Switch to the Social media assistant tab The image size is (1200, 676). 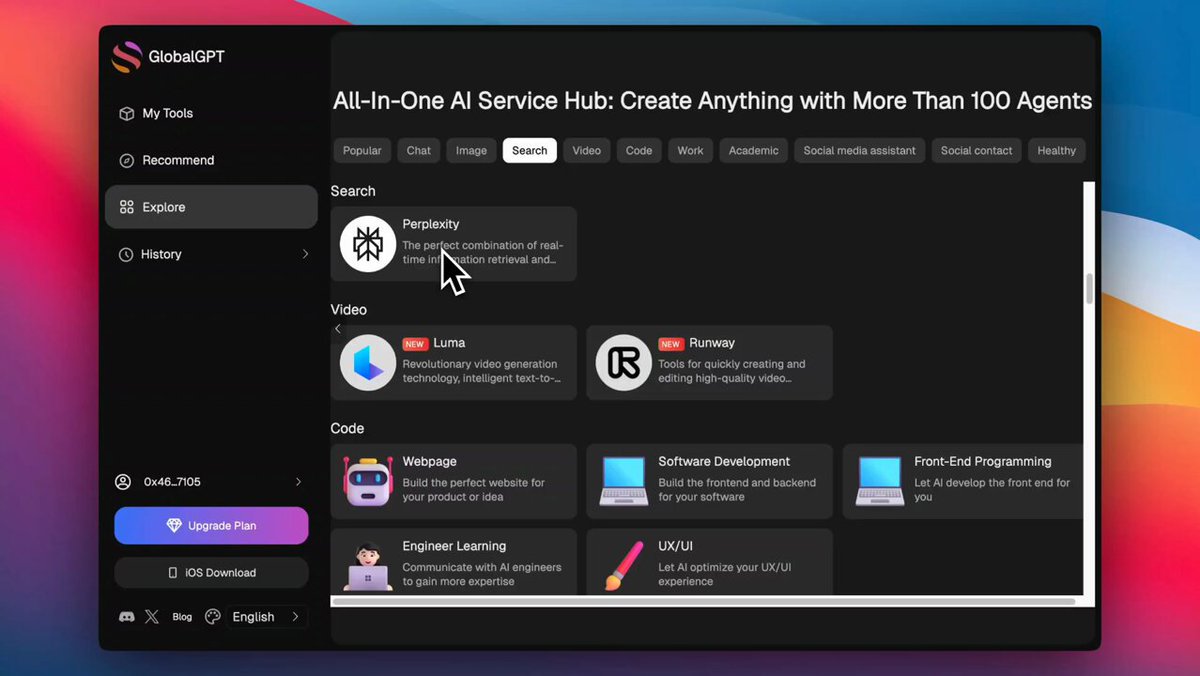tap(860, 151)
